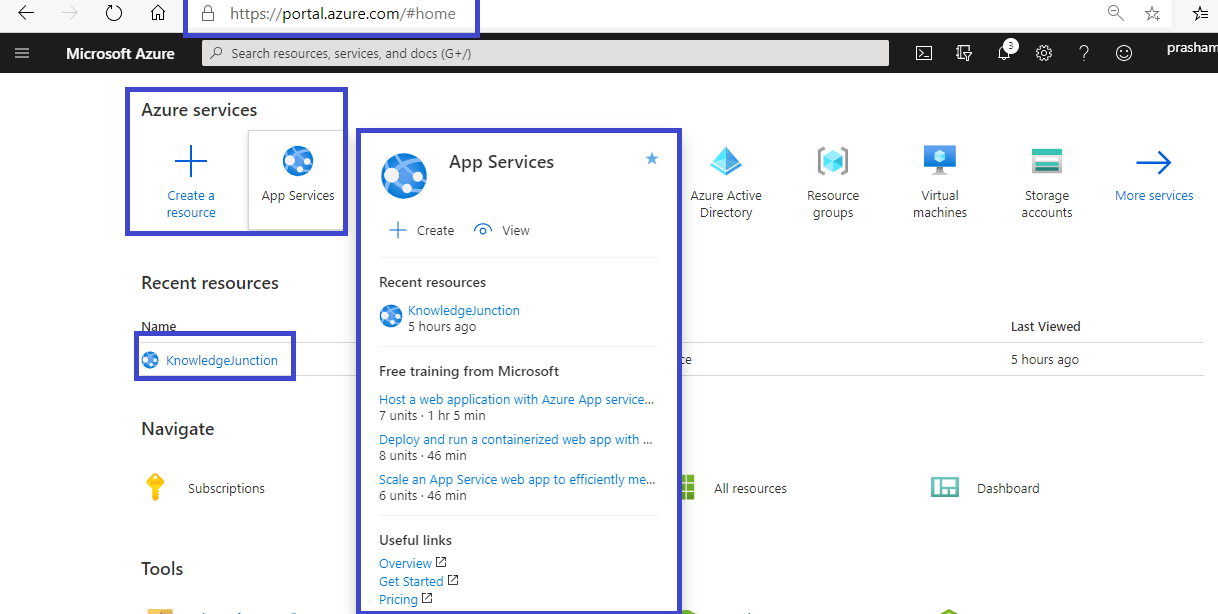Open Azure help via question mark icon
The height and width of the screenshot is (614, 1218).
pos(1083,53)
